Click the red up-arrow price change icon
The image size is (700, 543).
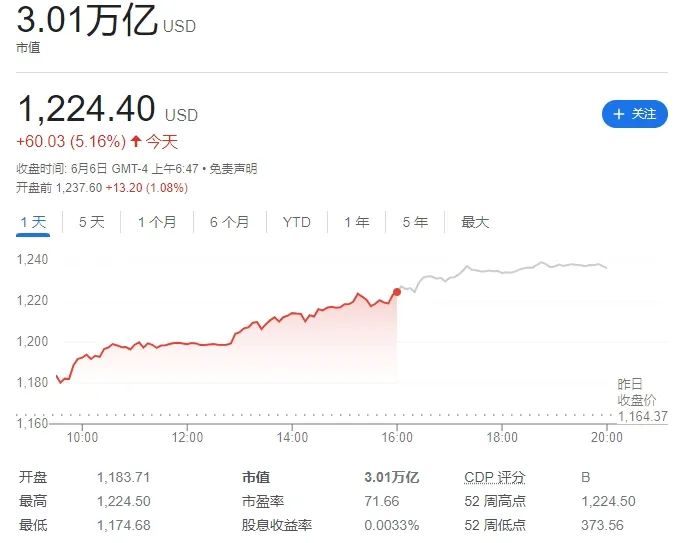[136, 142]
